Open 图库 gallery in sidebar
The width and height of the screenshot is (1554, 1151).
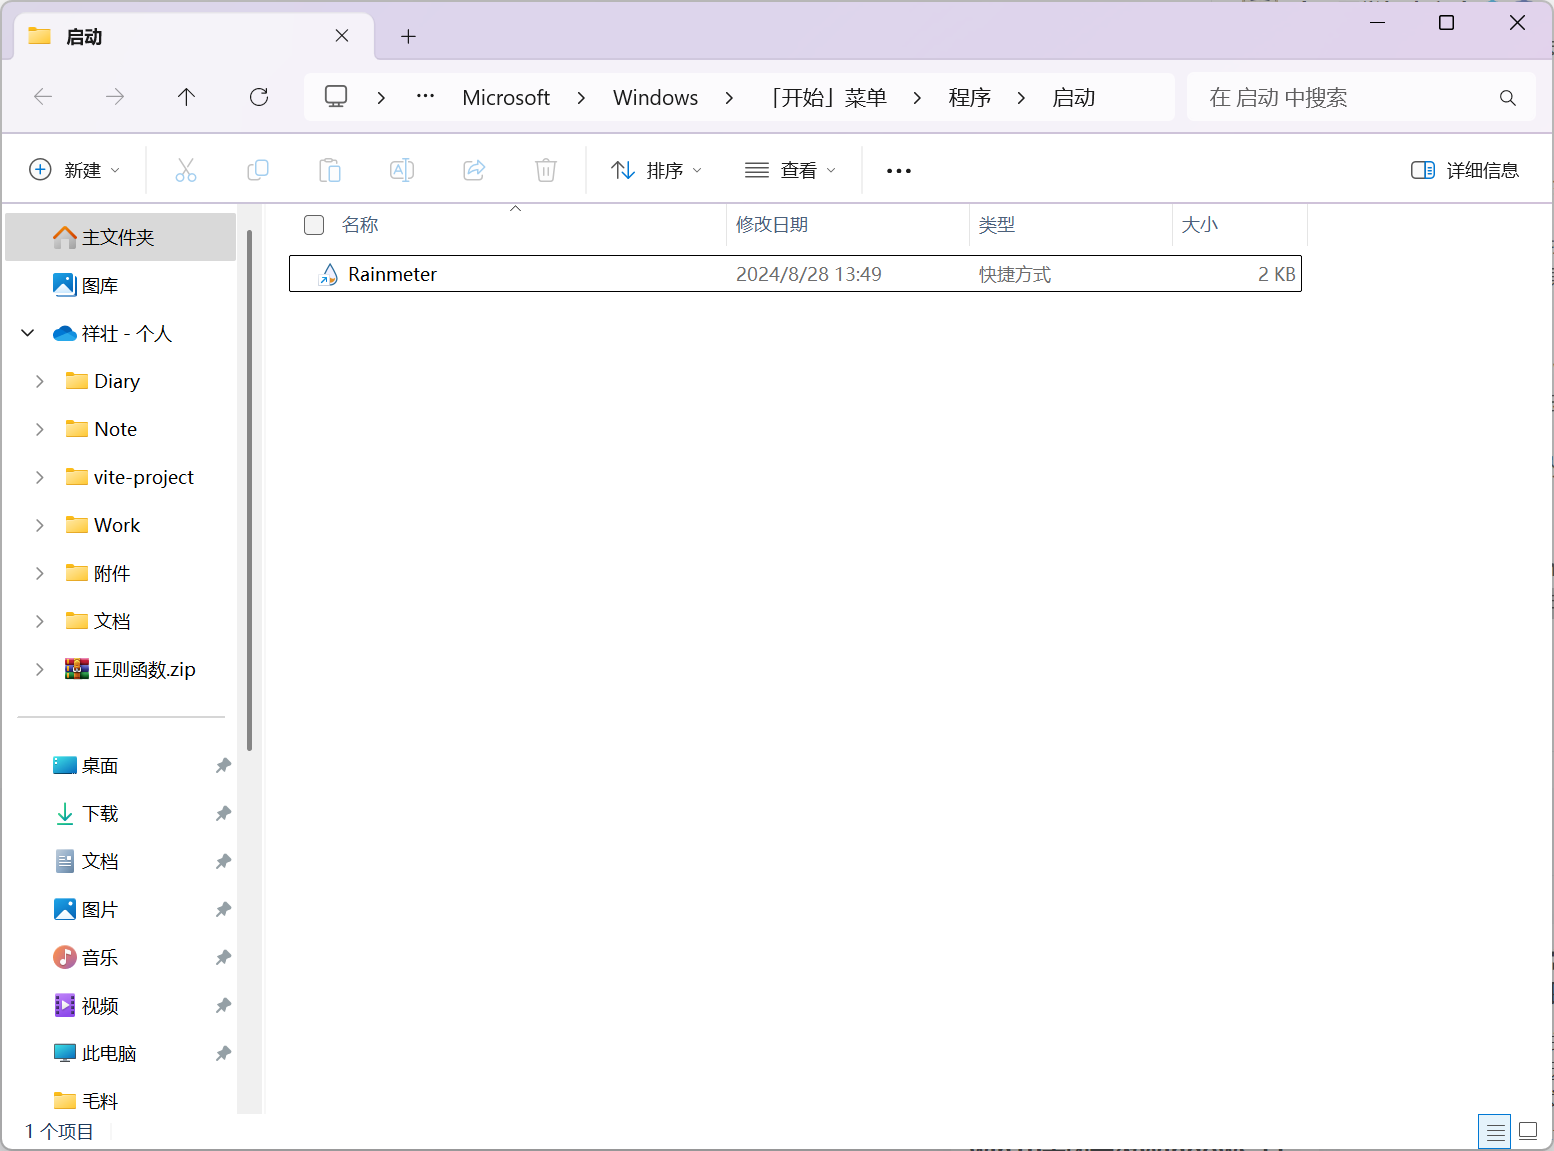(x=121, y=285)
